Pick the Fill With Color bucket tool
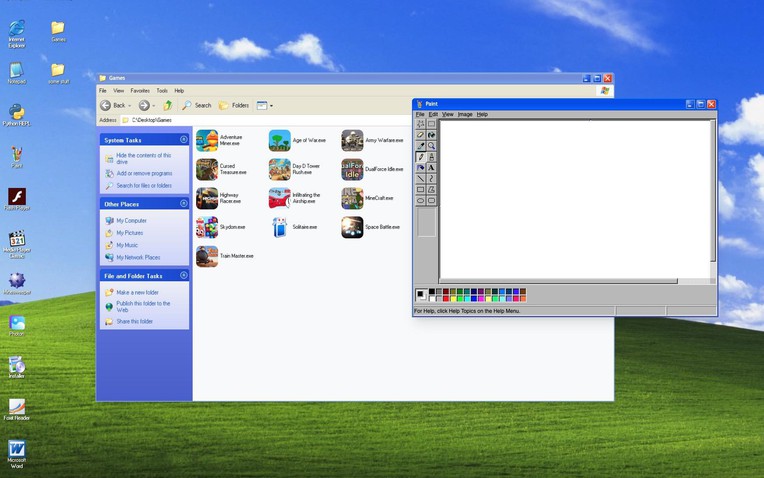The height and width of the screenshot is (478, 764). click(x=431, y=135)
